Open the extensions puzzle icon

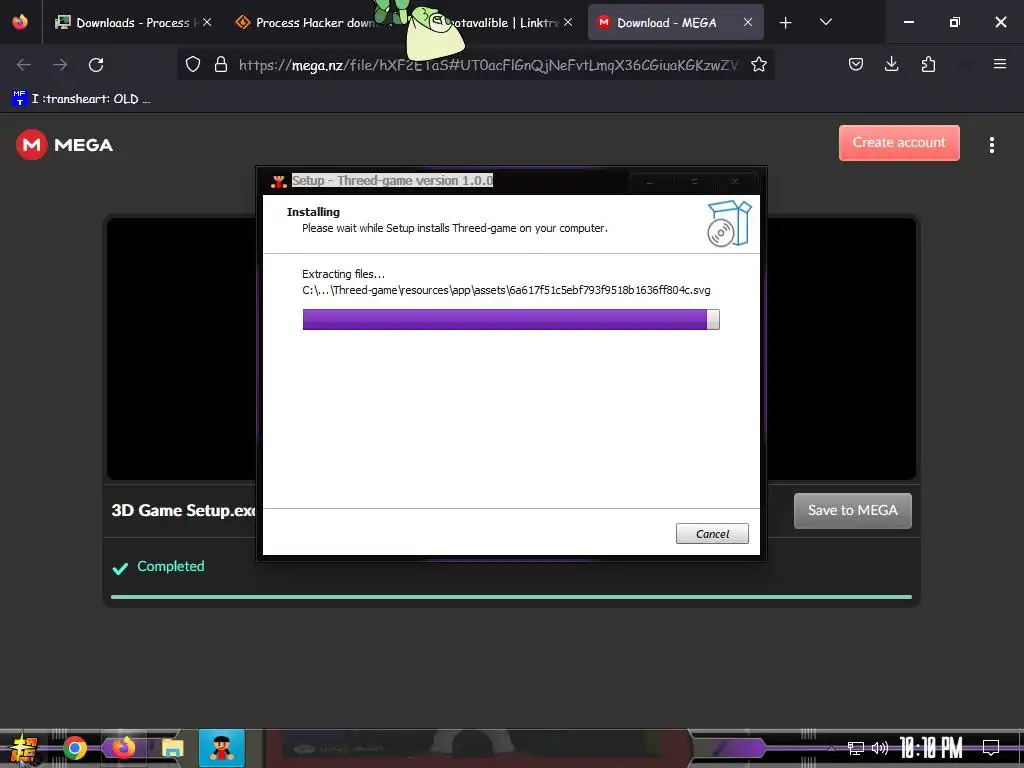(928, 64)
